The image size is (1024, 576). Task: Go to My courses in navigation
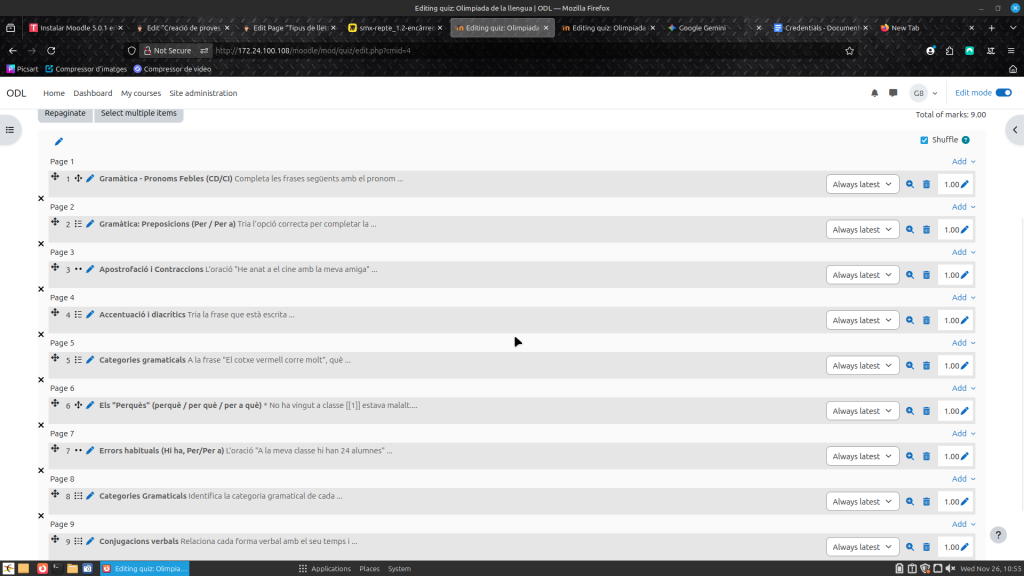[x=141, y=93]
